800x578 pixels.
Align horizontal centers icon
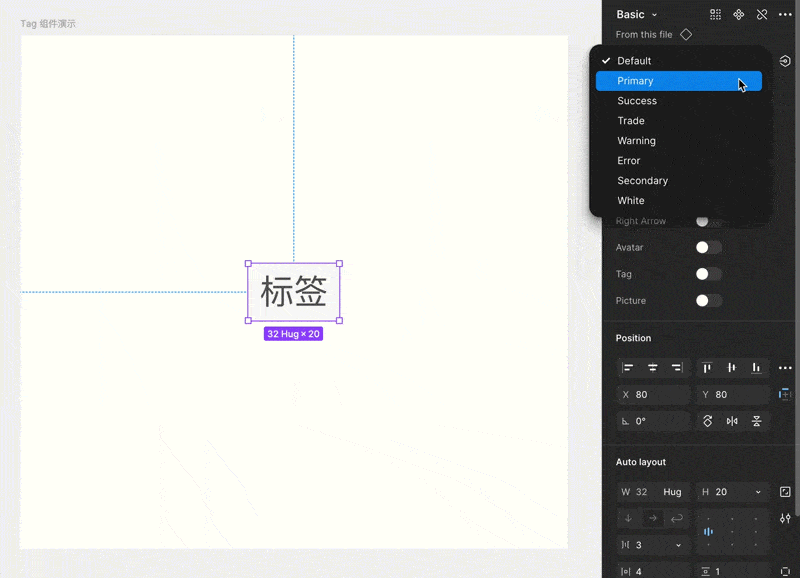coord(653,368)
